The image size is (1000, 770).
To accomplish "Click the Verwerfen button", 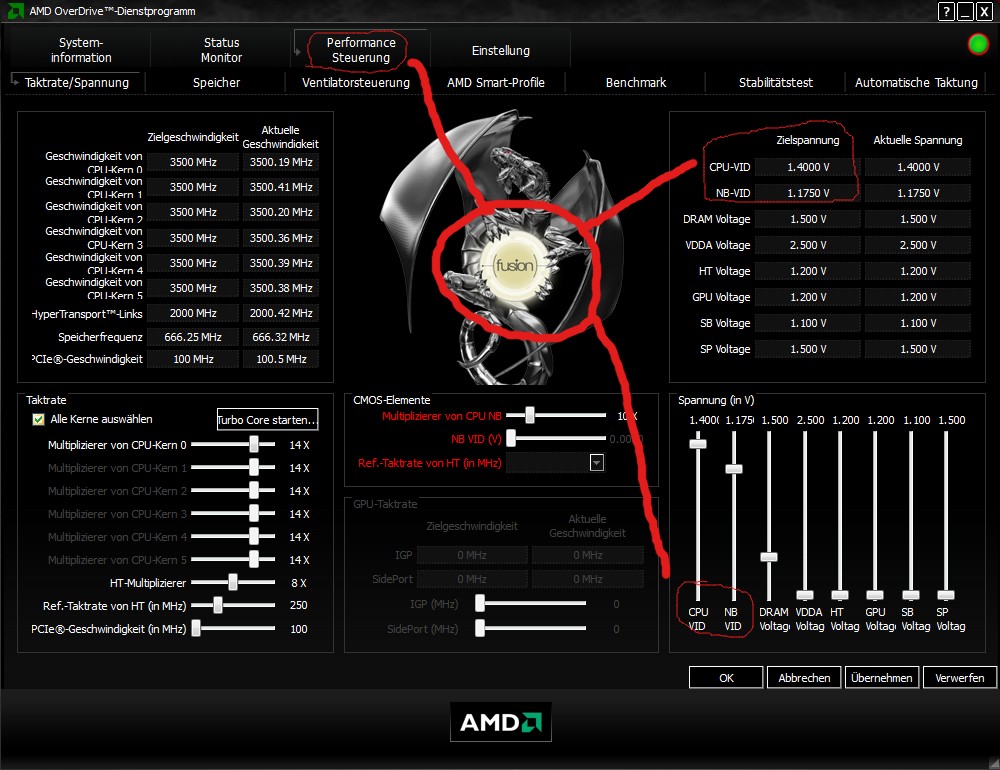I will 959,677.
